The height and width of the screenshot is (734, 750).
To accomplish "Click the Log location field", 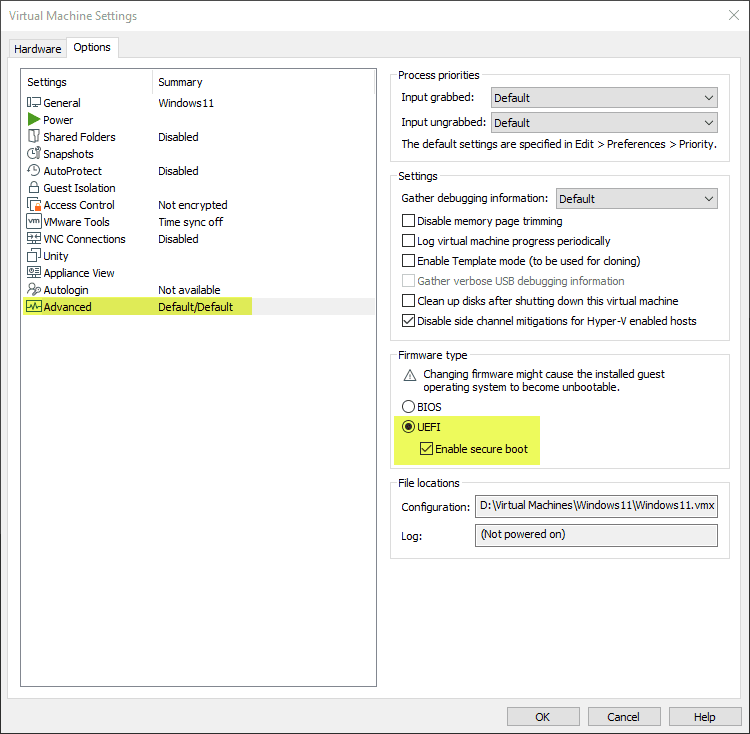I will (x=596, y=535).
